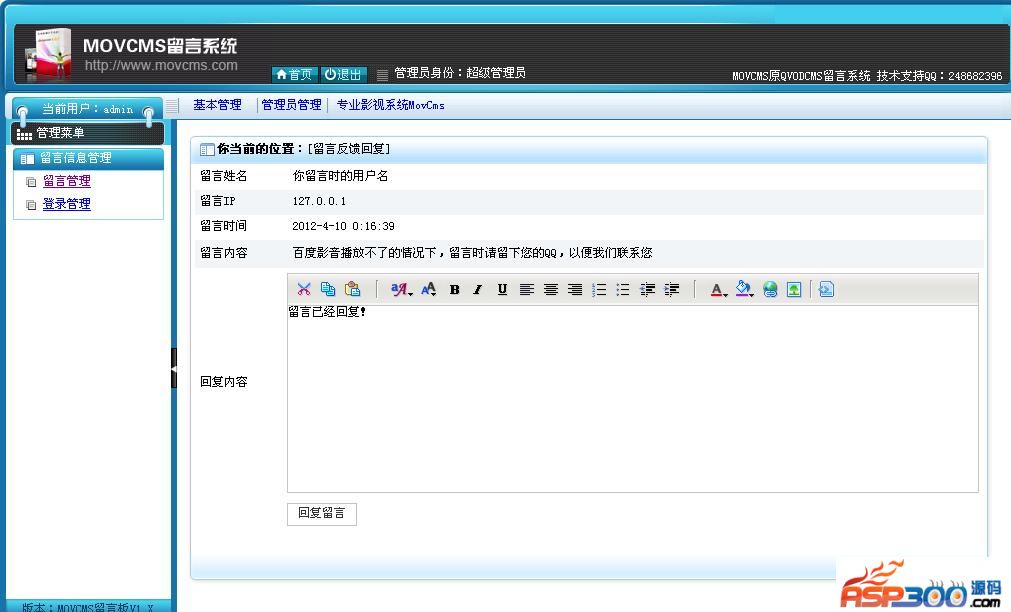The image size is (1011, 612).
Task: Click inside the reply content text area
Action: [x=632, y=400]
